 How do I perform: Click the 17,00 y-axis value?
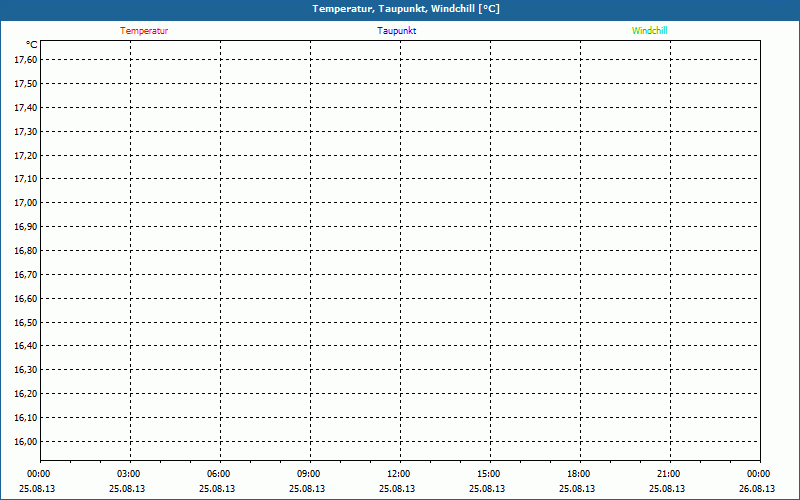pos(26,203)
